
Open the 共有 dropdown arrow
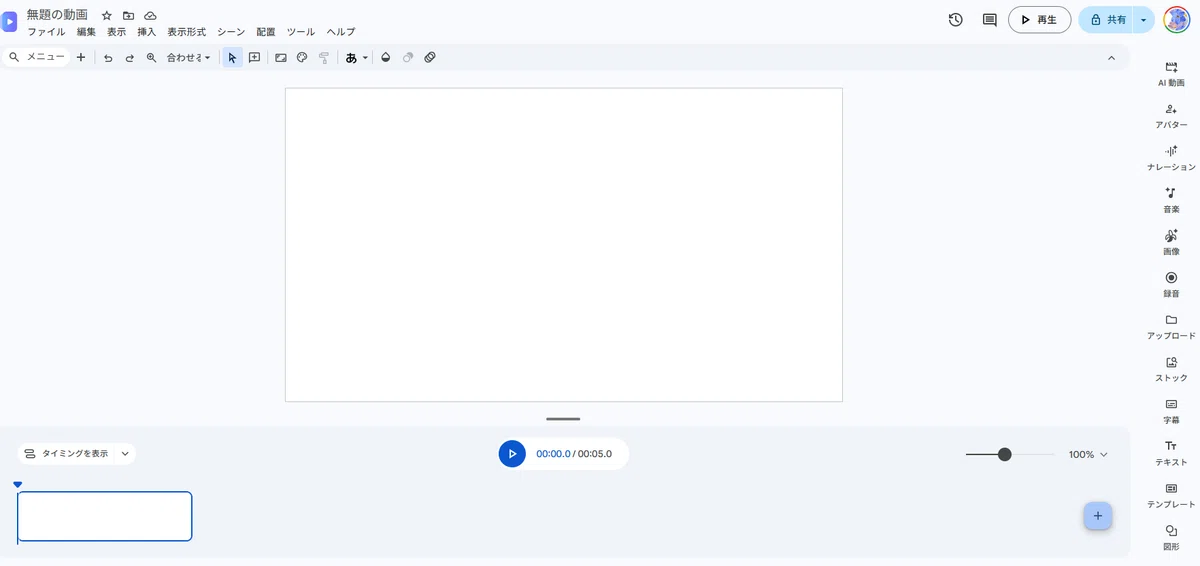(x=1143, y=20)
